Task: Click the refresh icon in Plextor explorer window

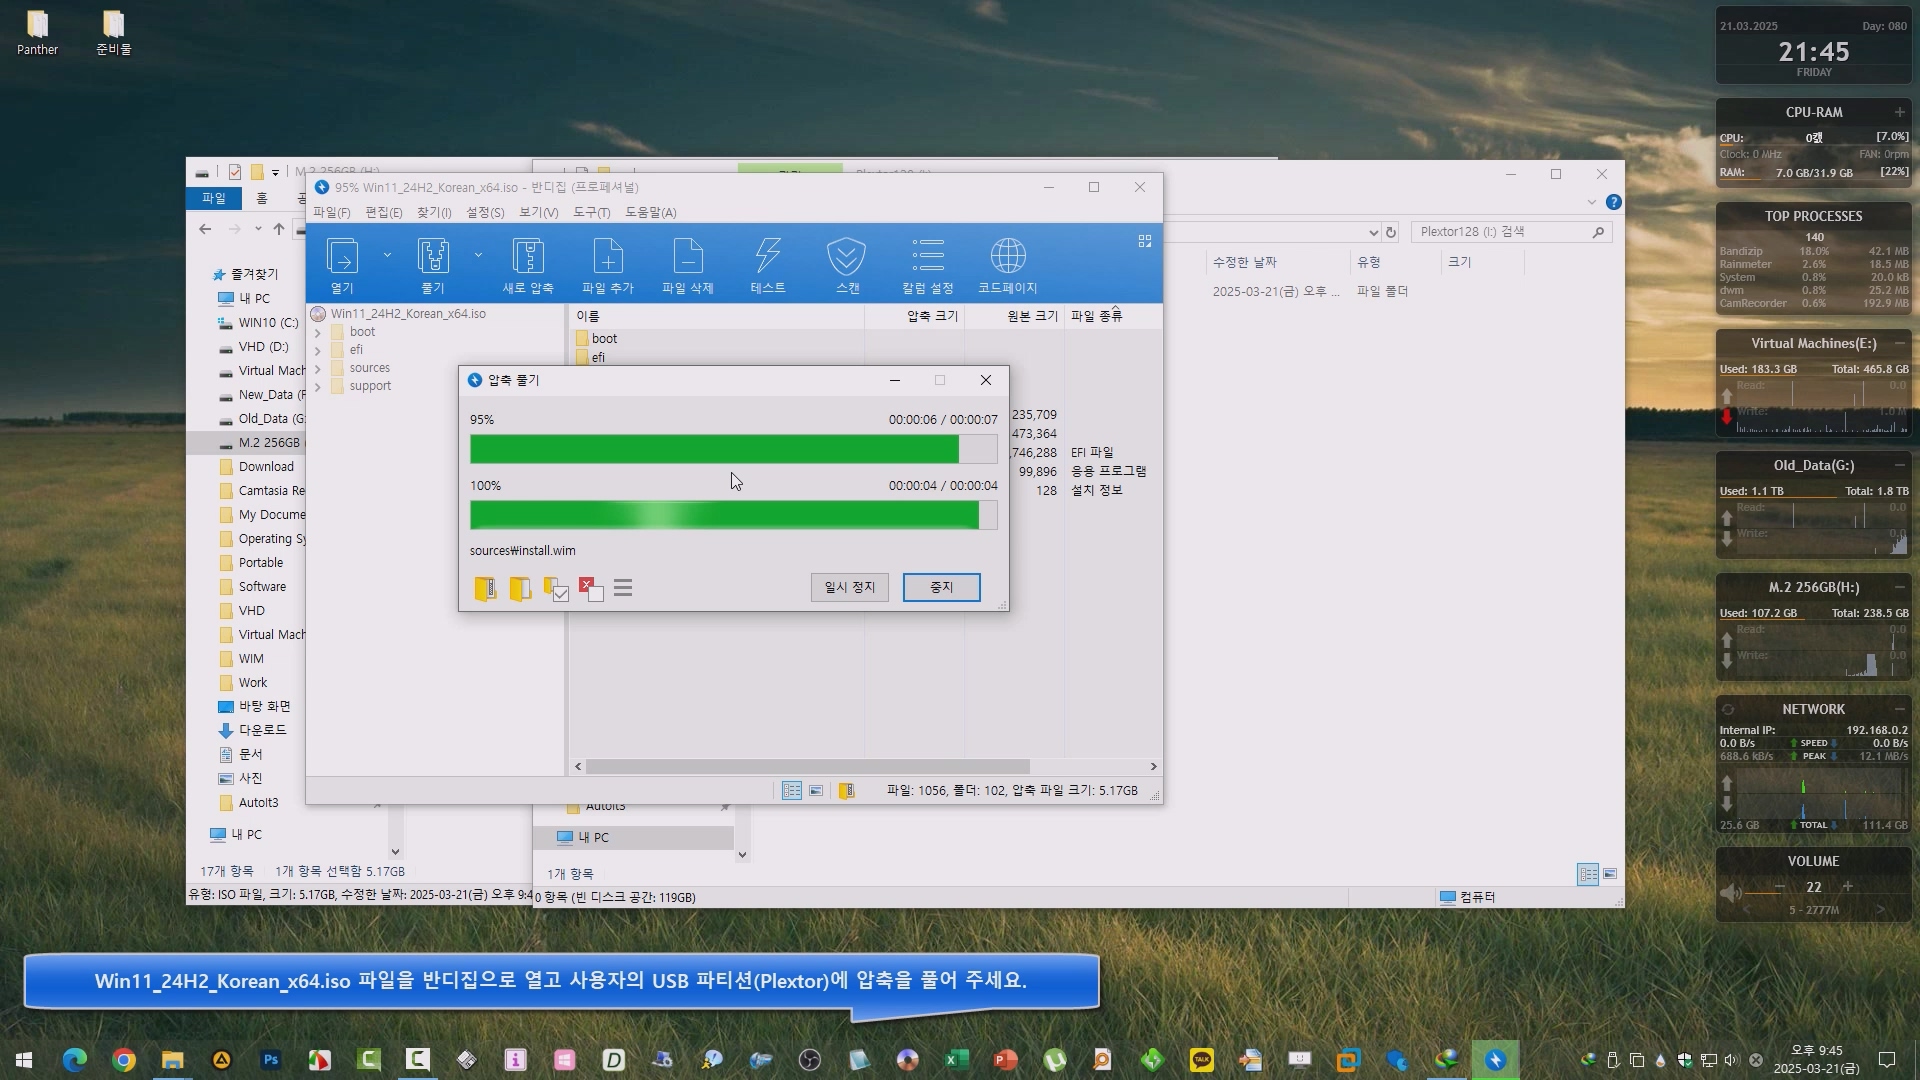Action: click(1390, 232)
